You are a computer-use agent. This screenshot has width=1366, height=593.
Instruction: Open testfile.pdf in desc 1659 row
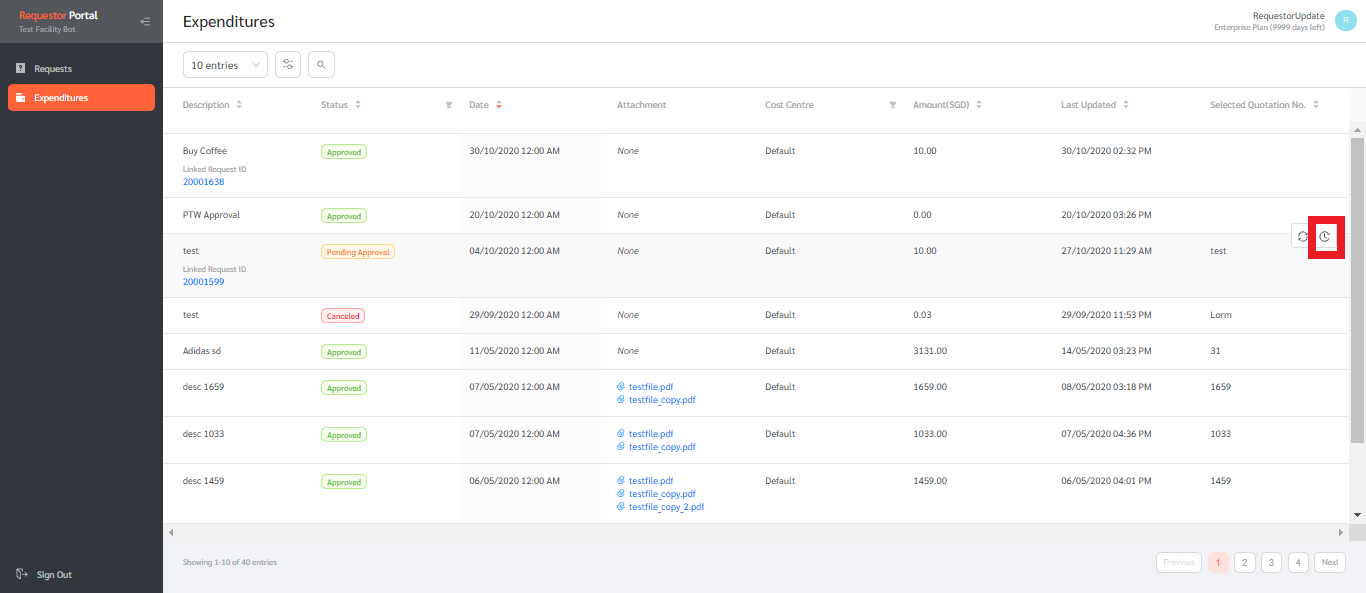point(651,387)
